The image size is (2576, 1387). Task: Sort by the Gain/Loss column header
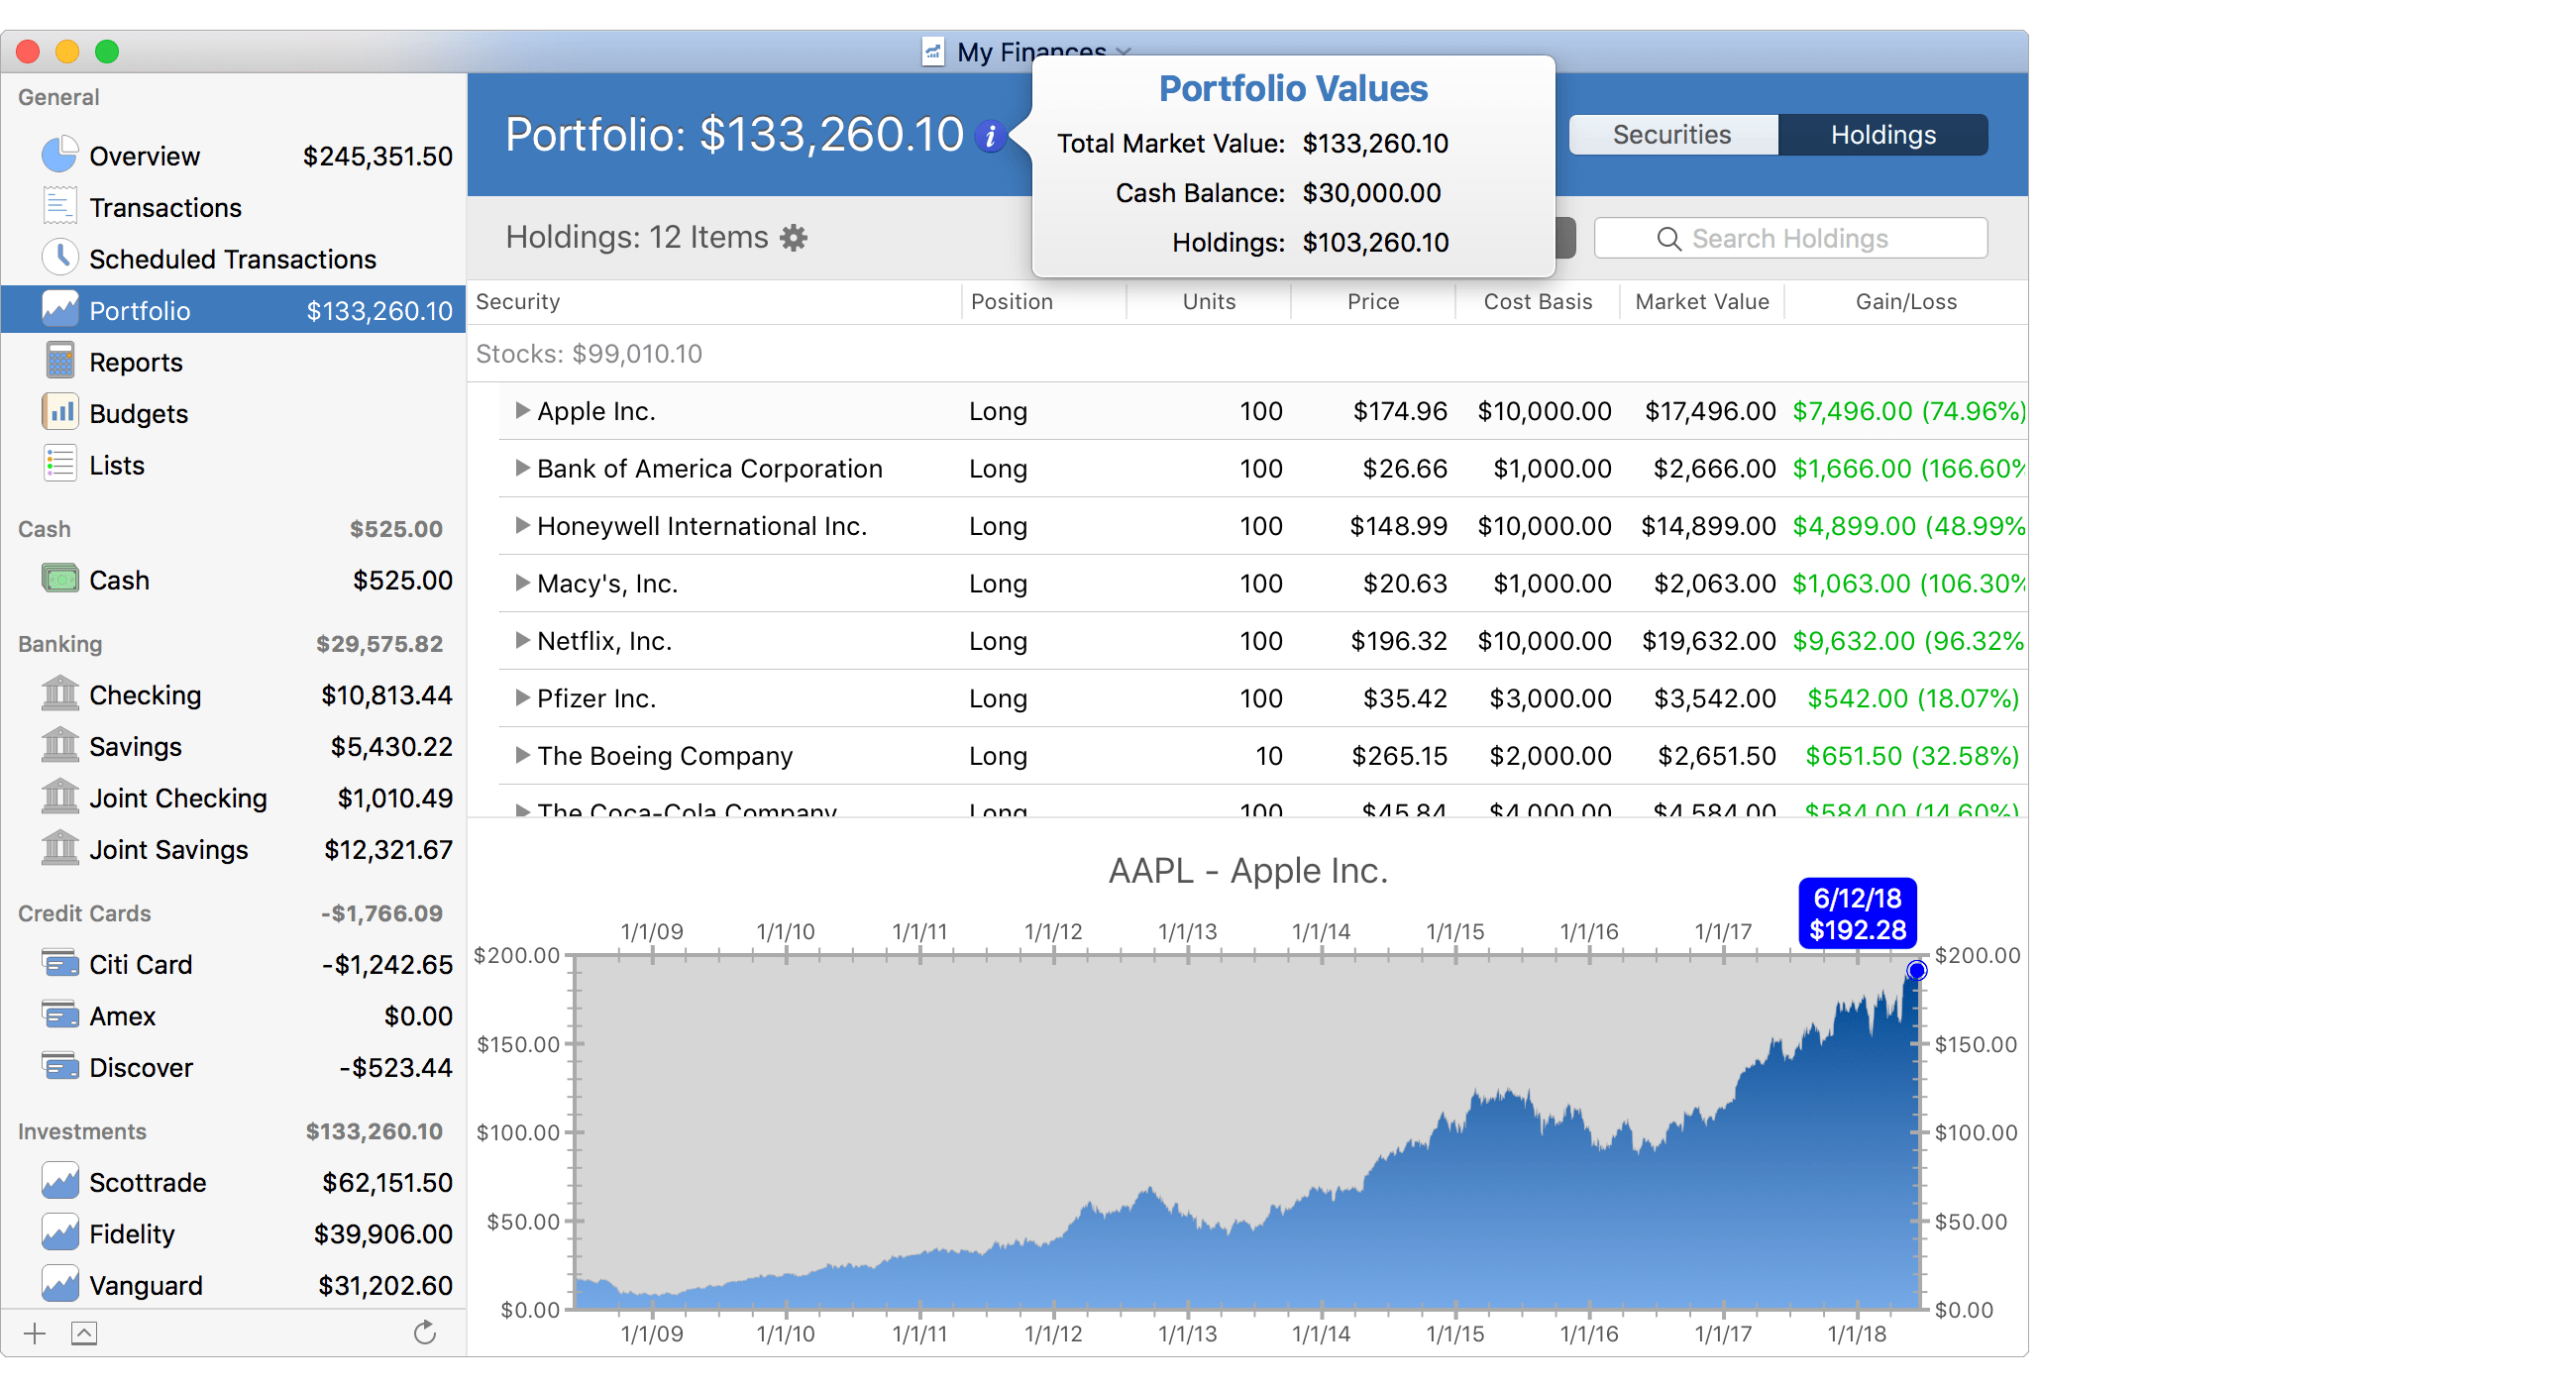point(1905,301)
